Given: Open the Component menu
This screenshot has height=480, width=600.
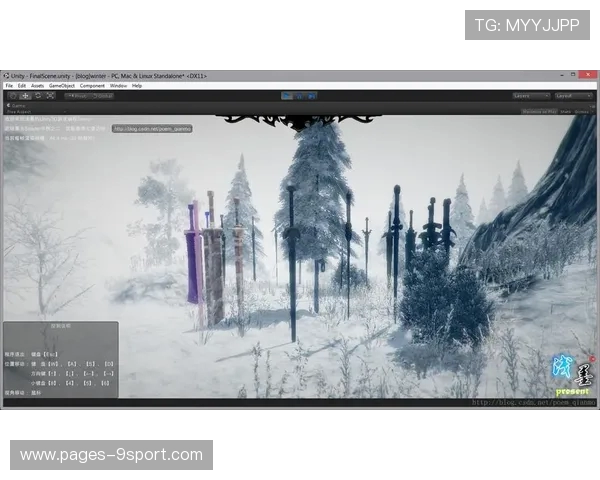Looking at the screenshot, I should (92, 86).
